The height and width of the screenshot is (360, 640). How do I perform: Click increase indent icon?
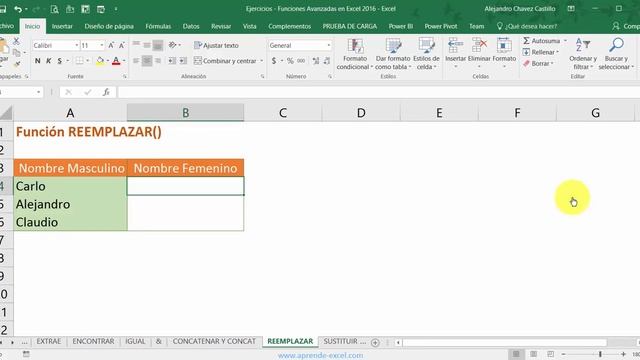point(183,61)
